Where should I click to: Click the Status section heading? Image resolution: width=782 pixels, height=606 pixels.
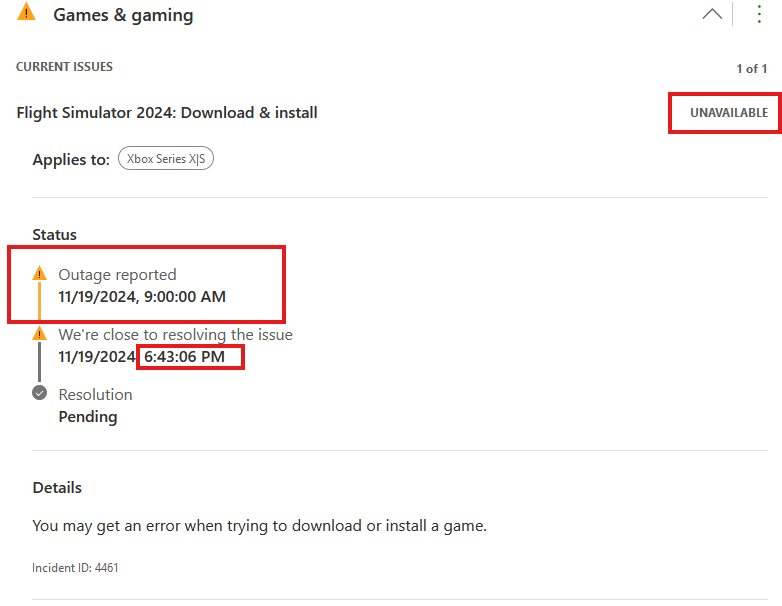pyautogui.click(x=55, y=235)
